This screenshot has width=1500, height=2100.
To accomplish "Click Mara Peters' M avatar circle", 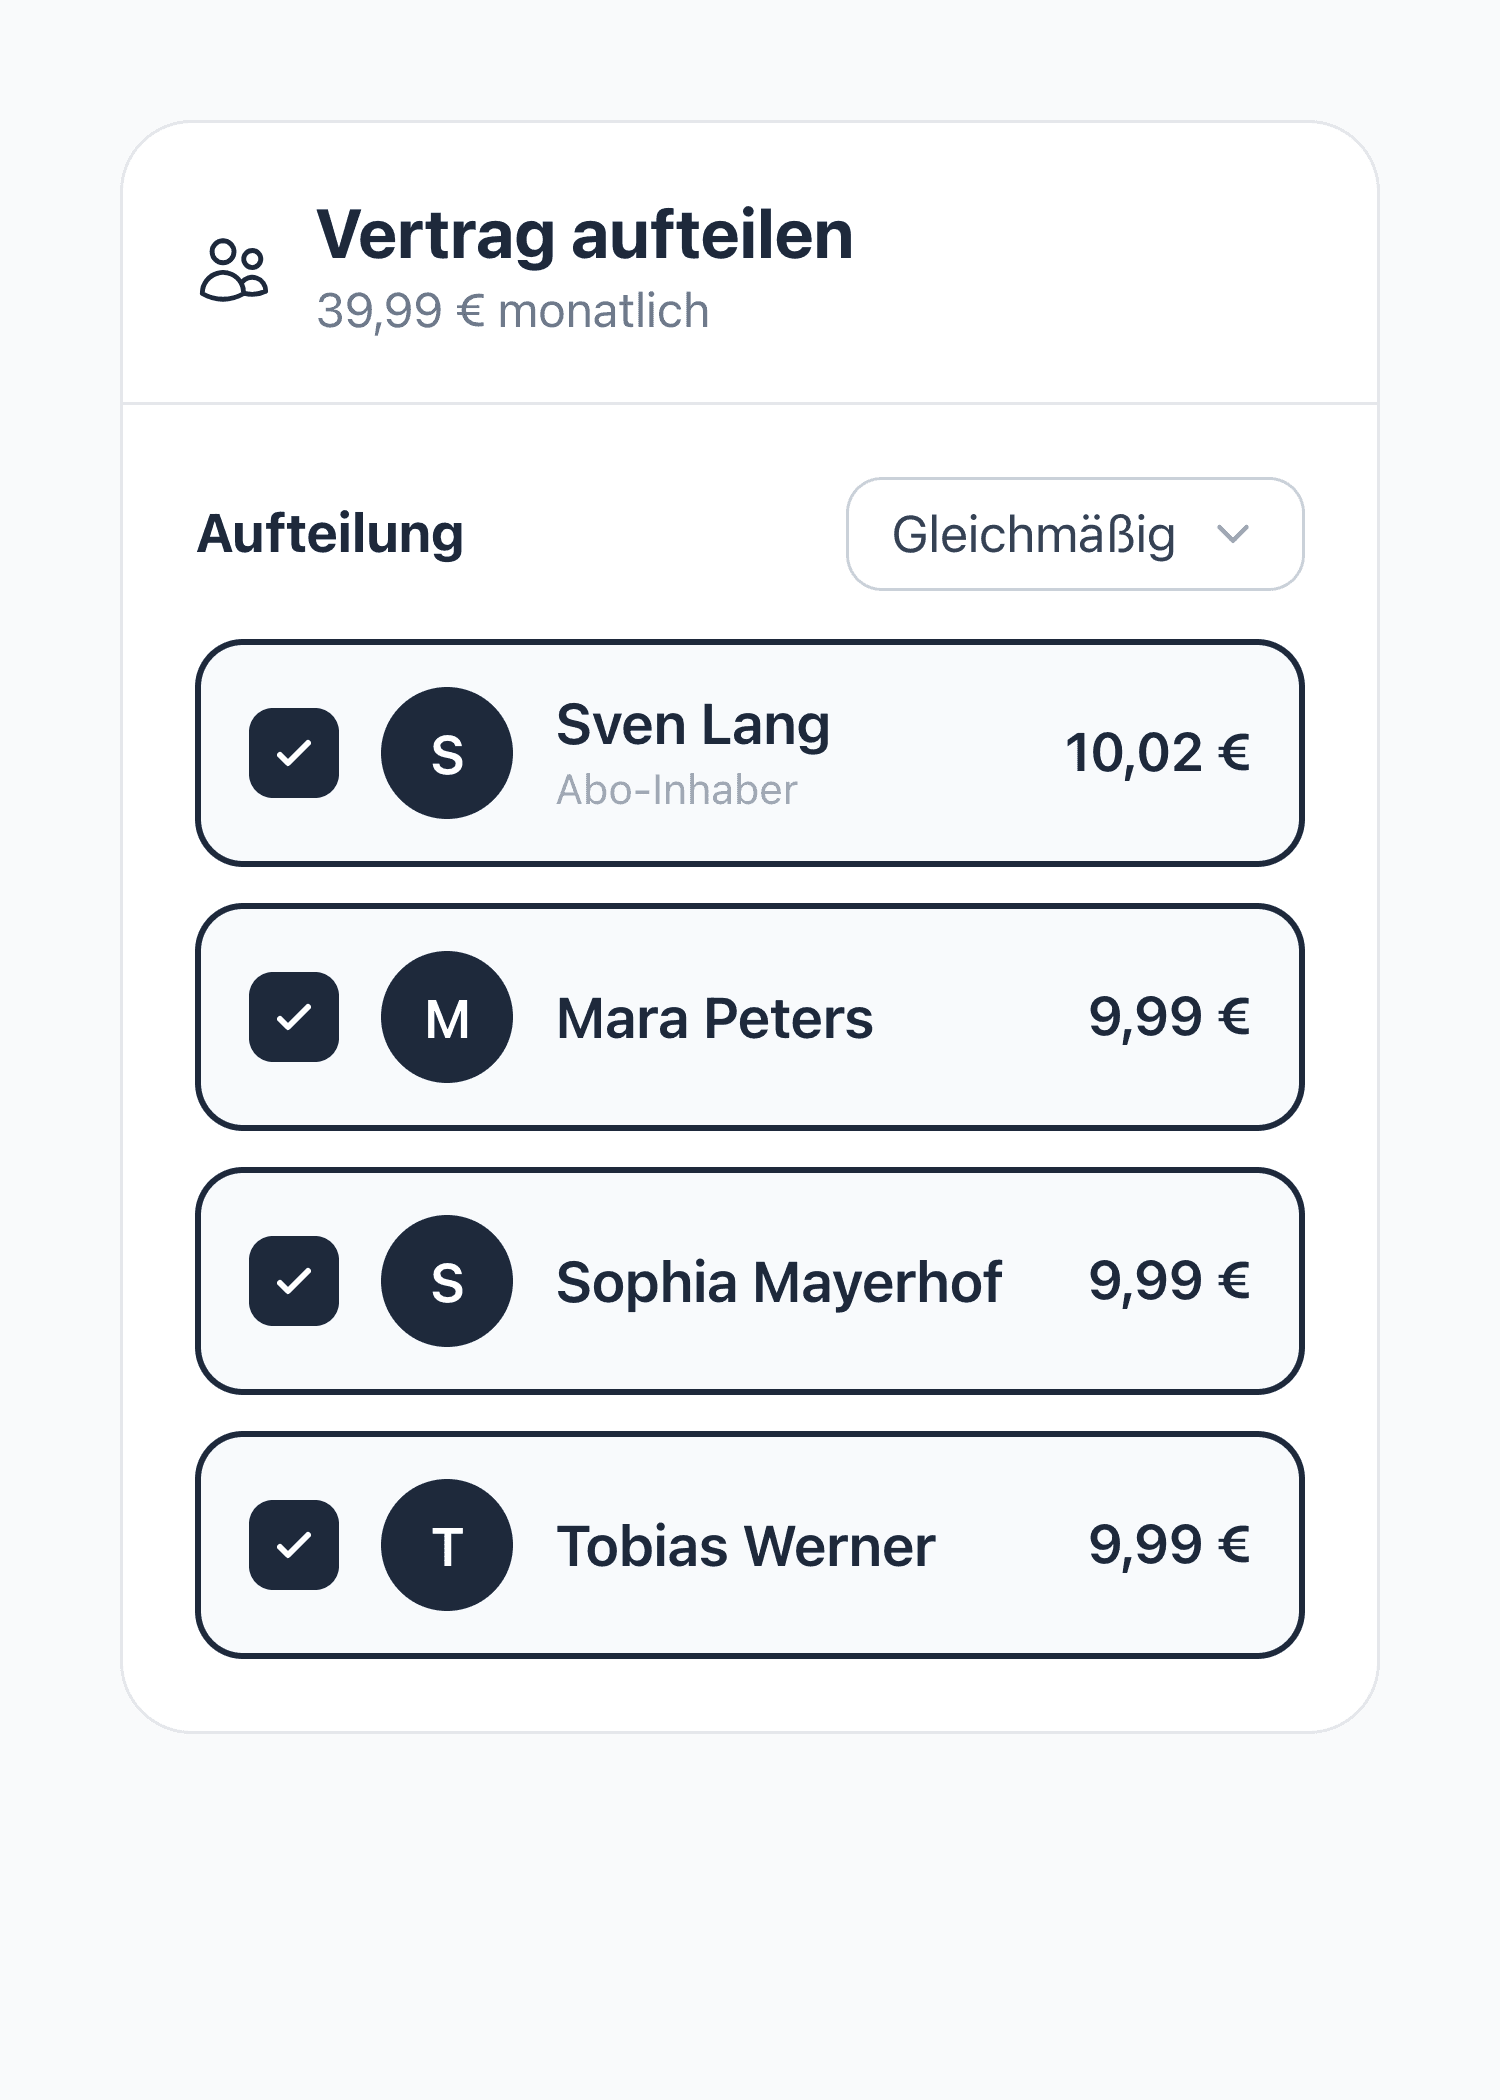I will [447, 1017].
